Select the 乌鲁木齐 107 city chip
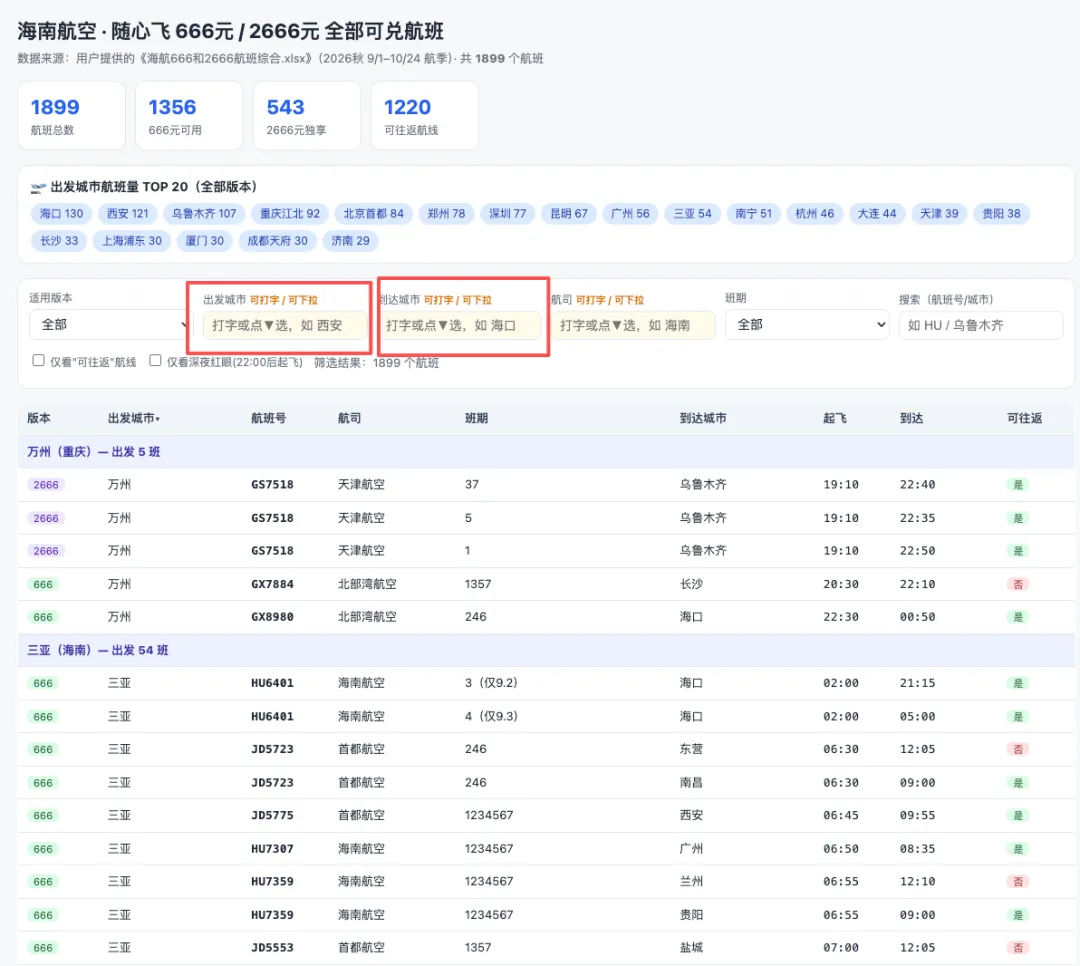 pyautogui.click(x=204, y=214)
